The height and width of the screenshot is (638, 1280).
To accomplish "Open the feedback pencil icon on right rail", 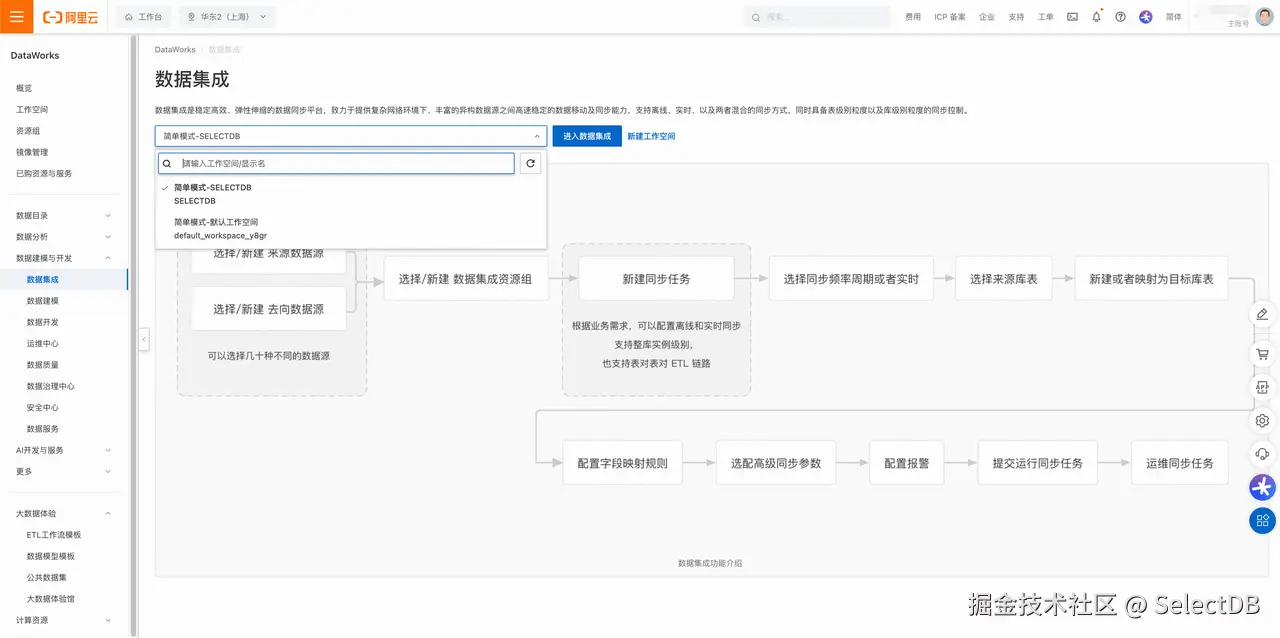I will 1262,314.
